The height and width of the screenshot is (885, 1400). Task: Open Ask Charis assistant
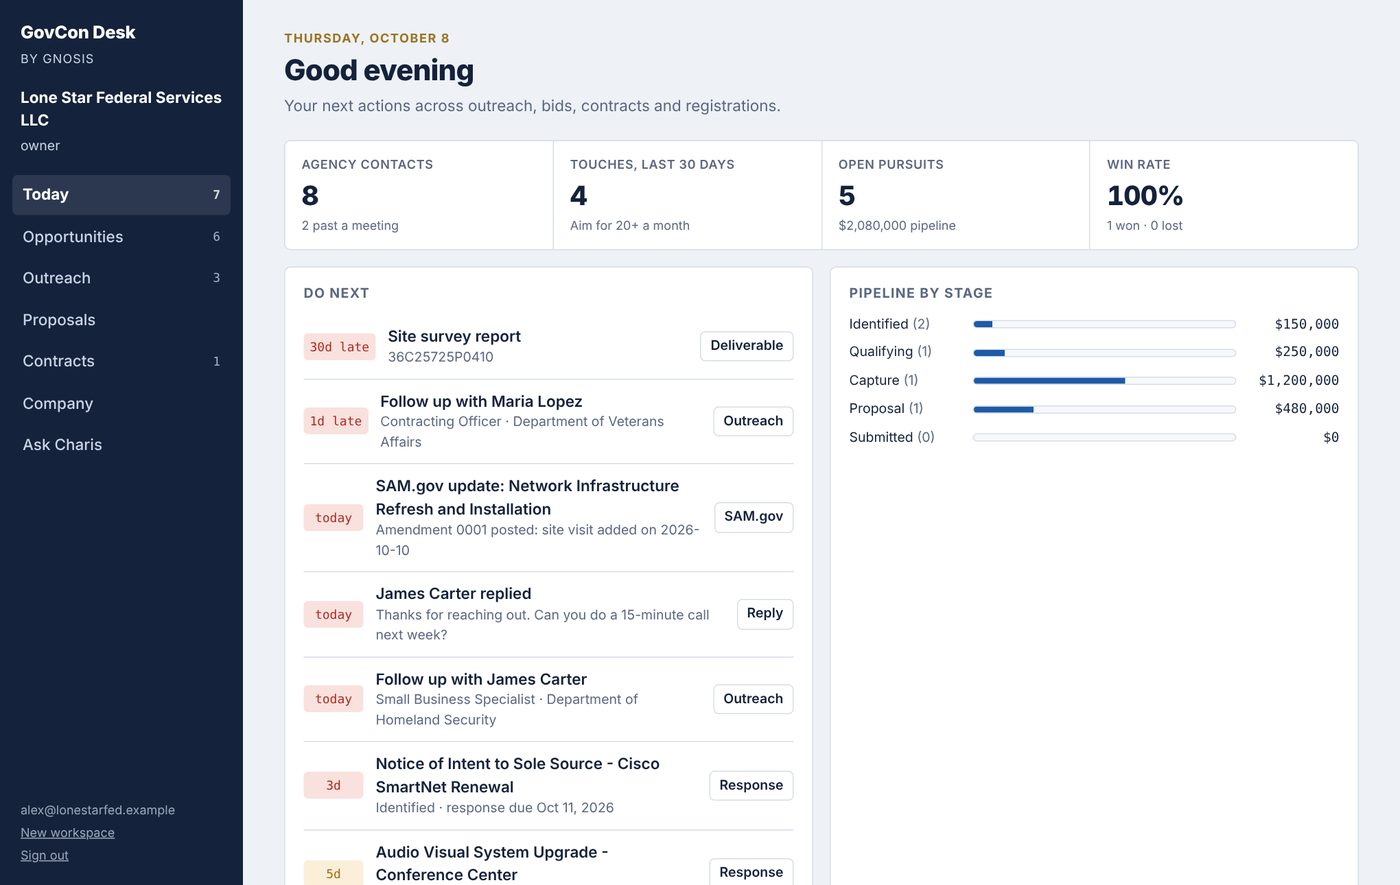pos(121,445)
